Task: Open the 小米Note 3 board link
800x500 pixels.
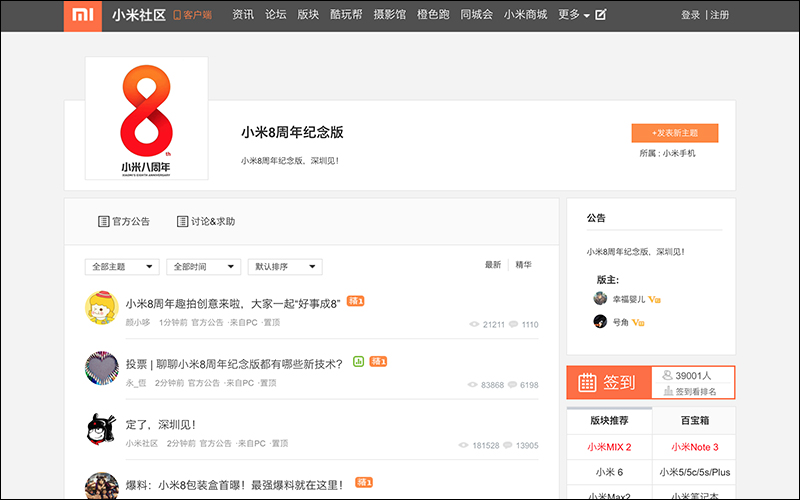Action: pos(694,447)
